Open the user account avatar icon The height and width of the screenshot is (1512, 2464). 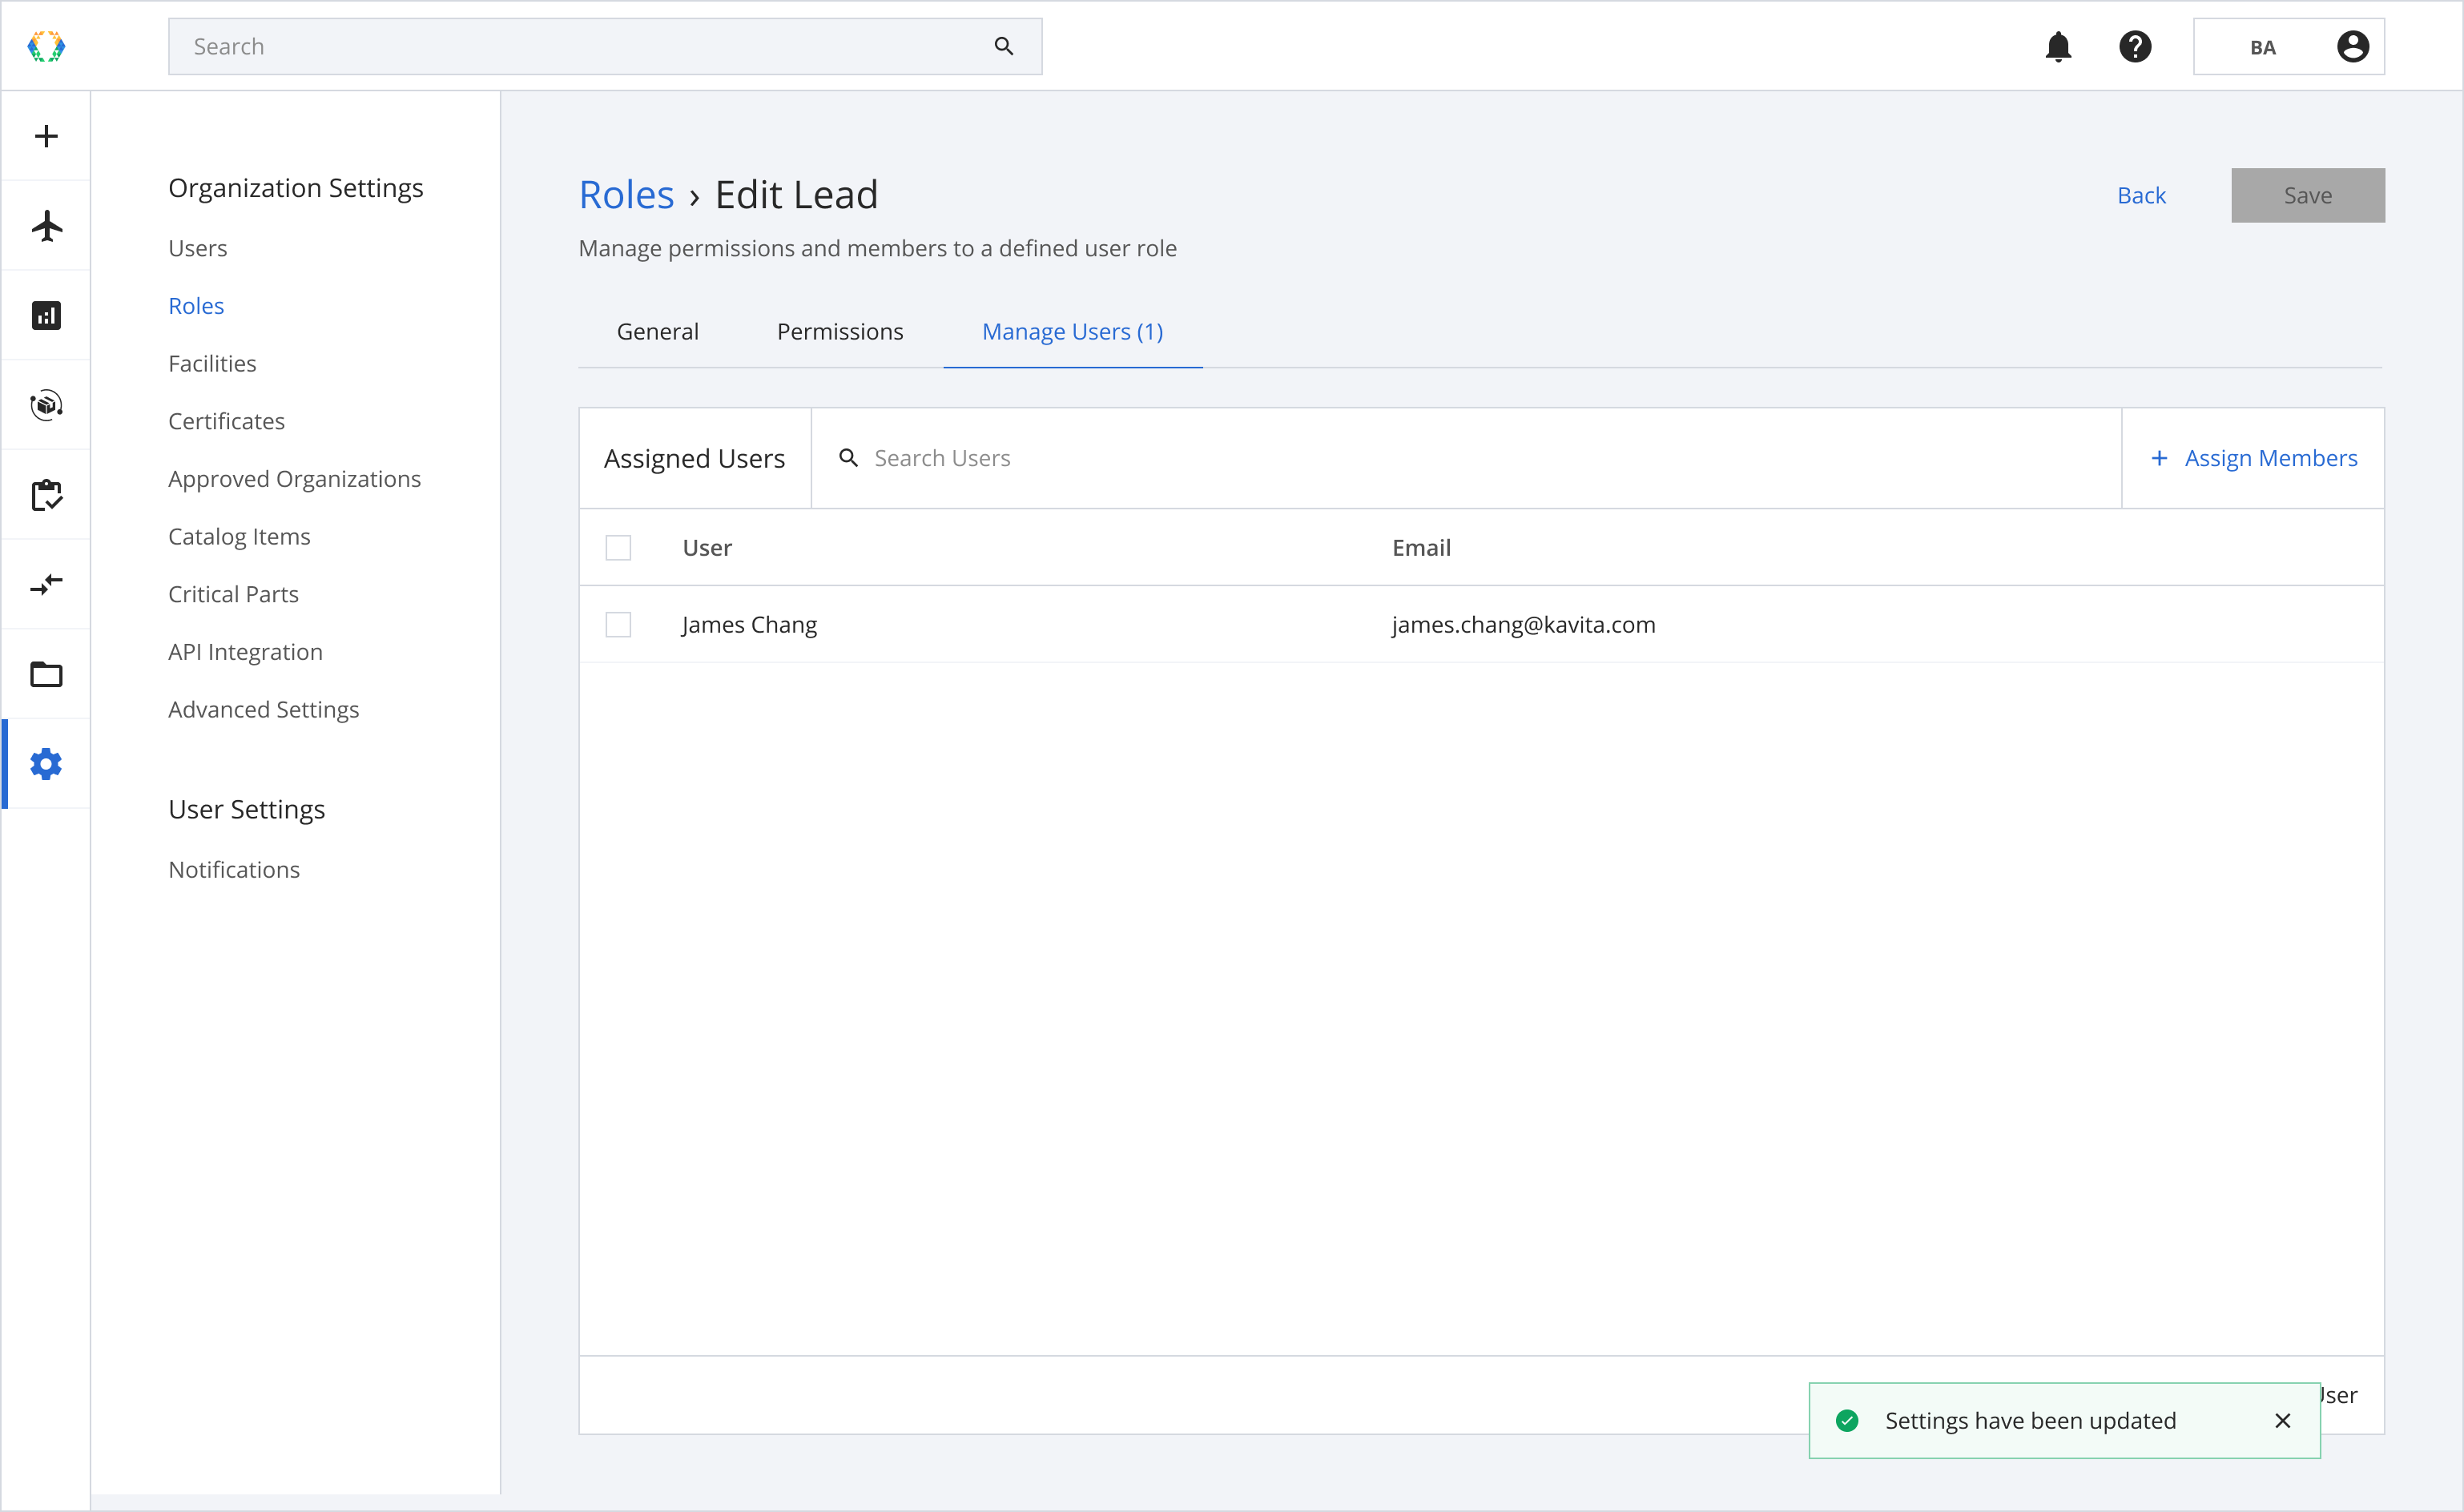point(2353,46)
